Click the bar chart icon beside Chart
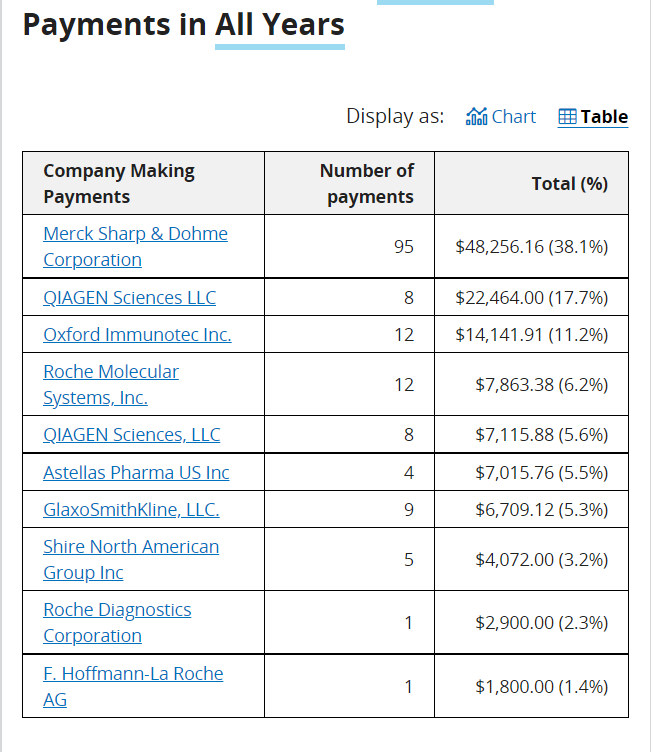Image resolution: width=651 pixels, height=752 pixels. point(476,117)
